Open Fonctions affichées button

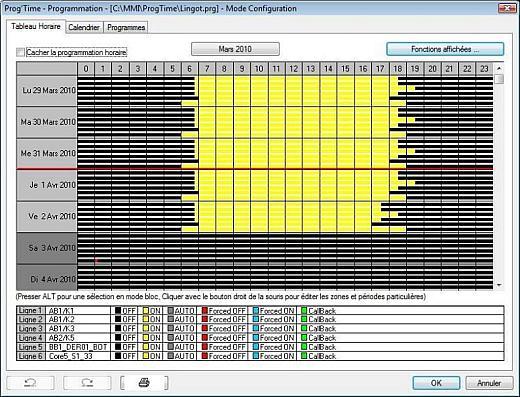[x=445, y=49]
